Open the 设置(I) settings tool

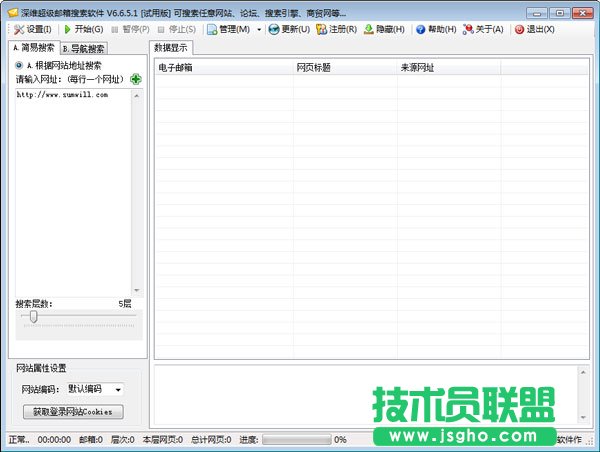(33, 29)
